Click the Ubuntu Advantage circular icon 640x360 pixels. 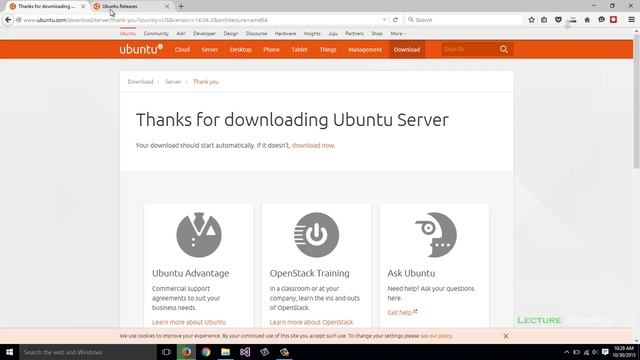pyautogui.click(x=199, y=235)
